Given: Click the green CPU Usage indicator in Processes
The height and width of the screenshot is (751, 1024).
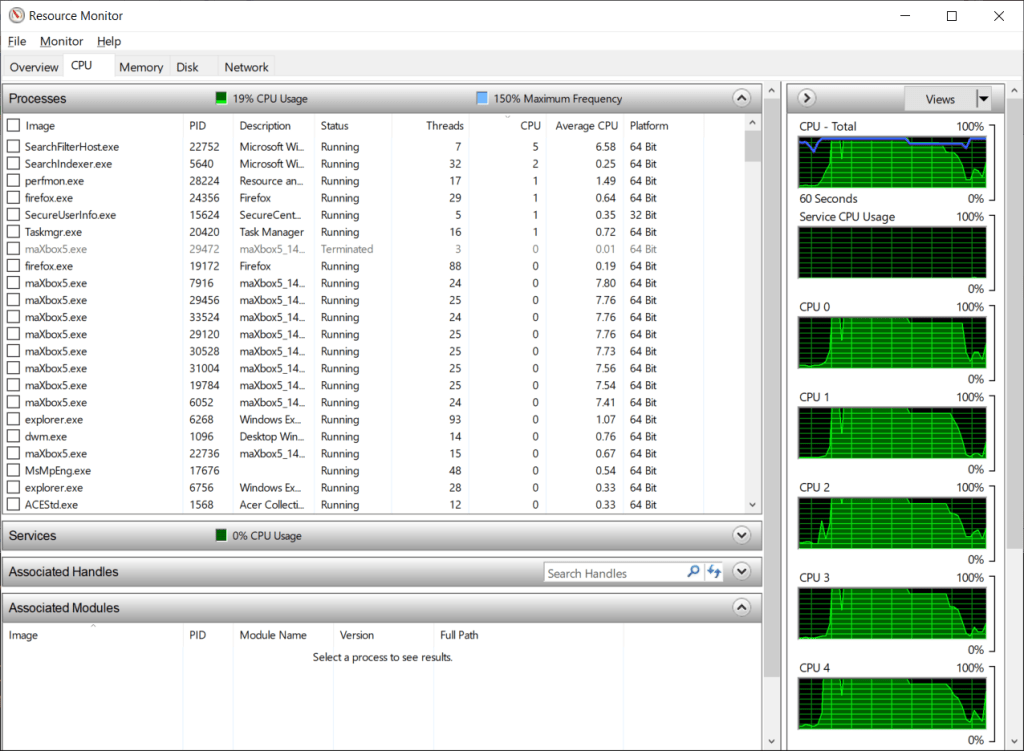Looking at the screenshot, I should 222,99.
